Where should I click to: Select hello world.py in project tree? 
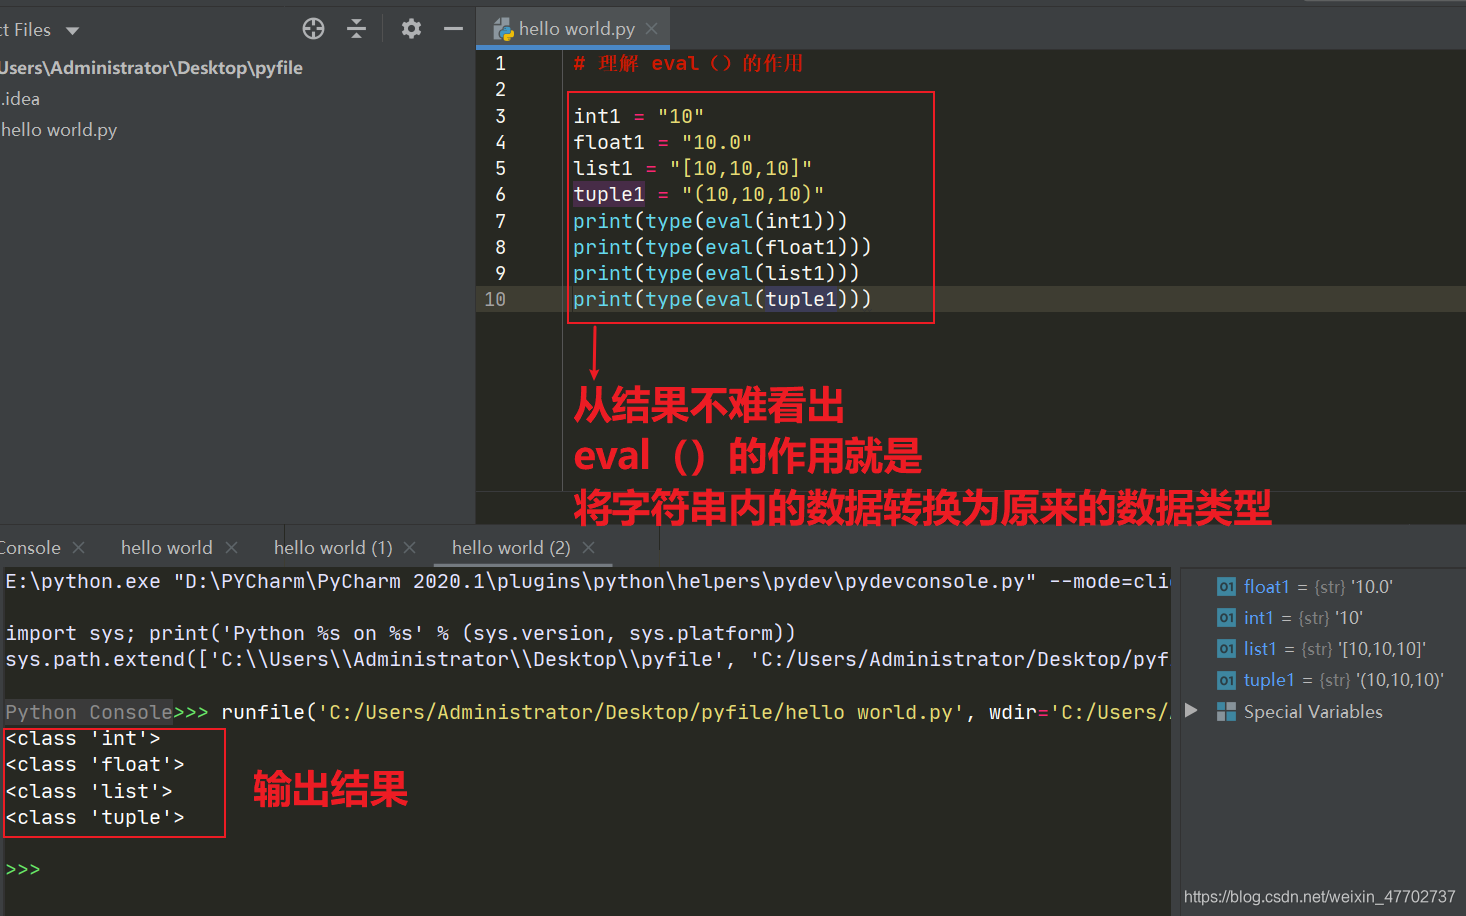59,130
